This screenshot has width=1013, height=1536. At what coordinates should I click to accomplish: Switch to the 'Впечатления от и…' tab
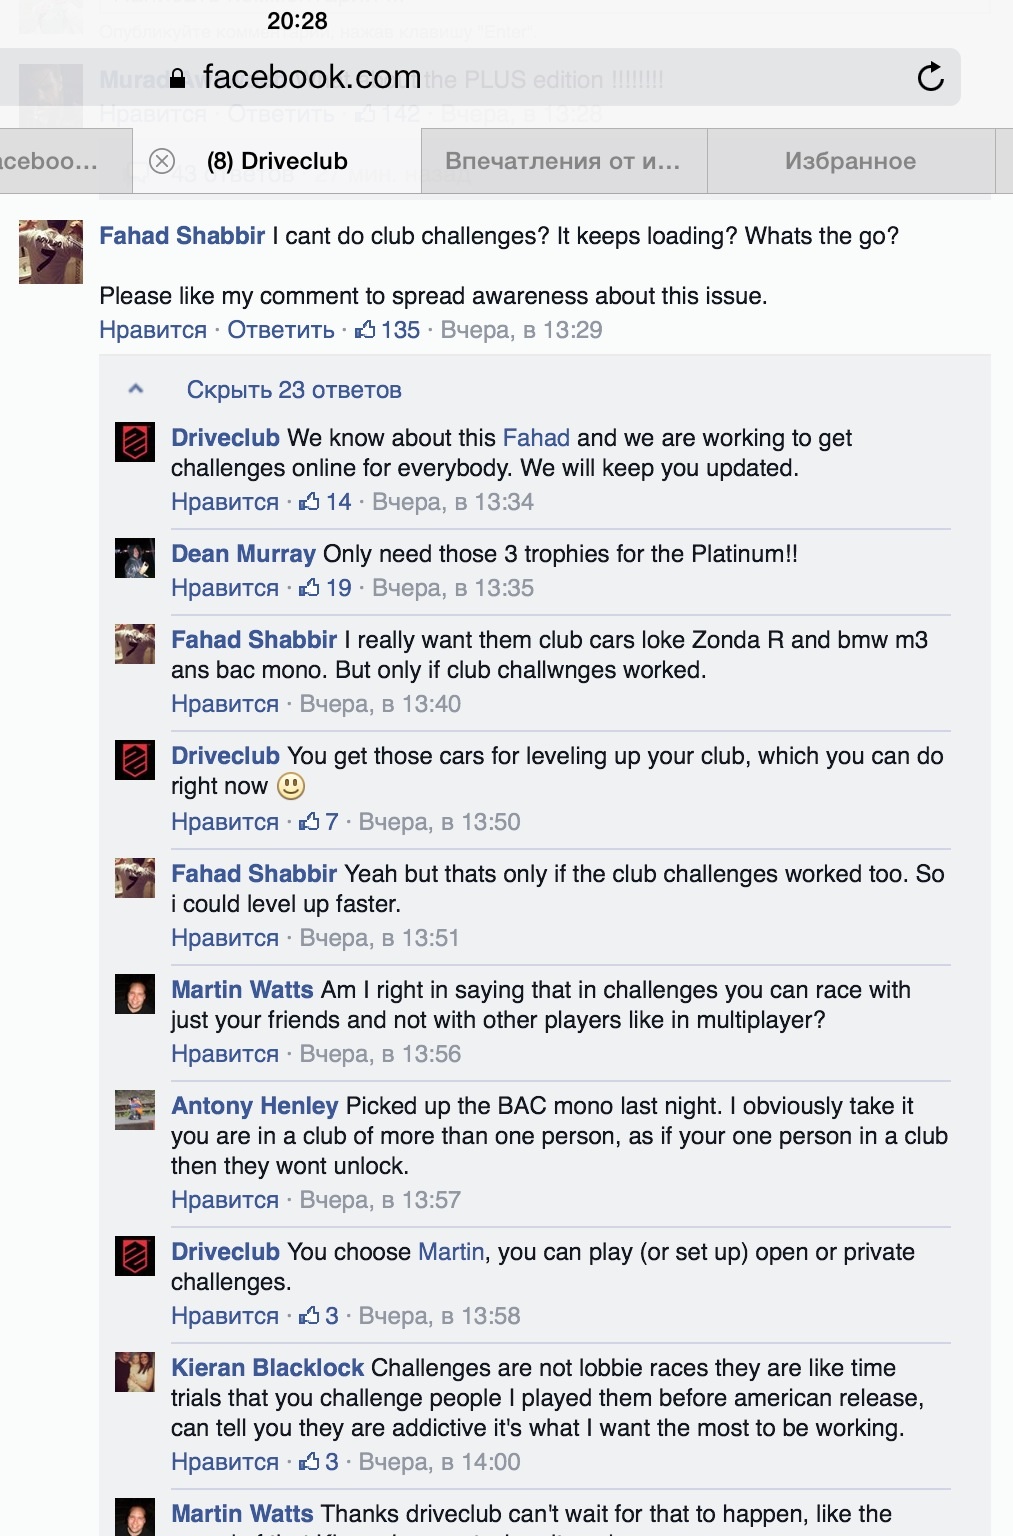(x=563, y=161)
